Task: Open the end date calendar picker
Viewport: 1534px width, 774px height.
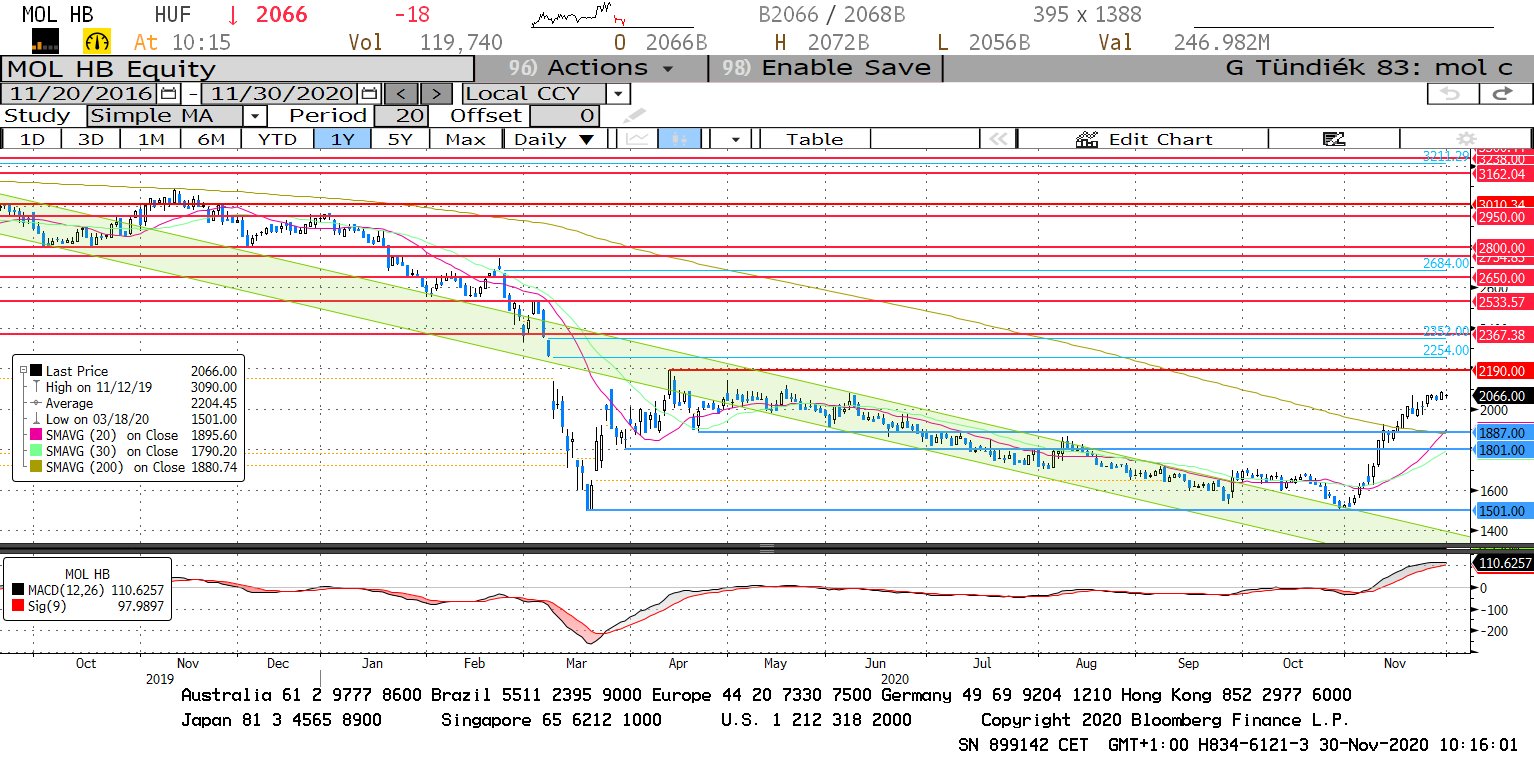Action: (368, 93)
